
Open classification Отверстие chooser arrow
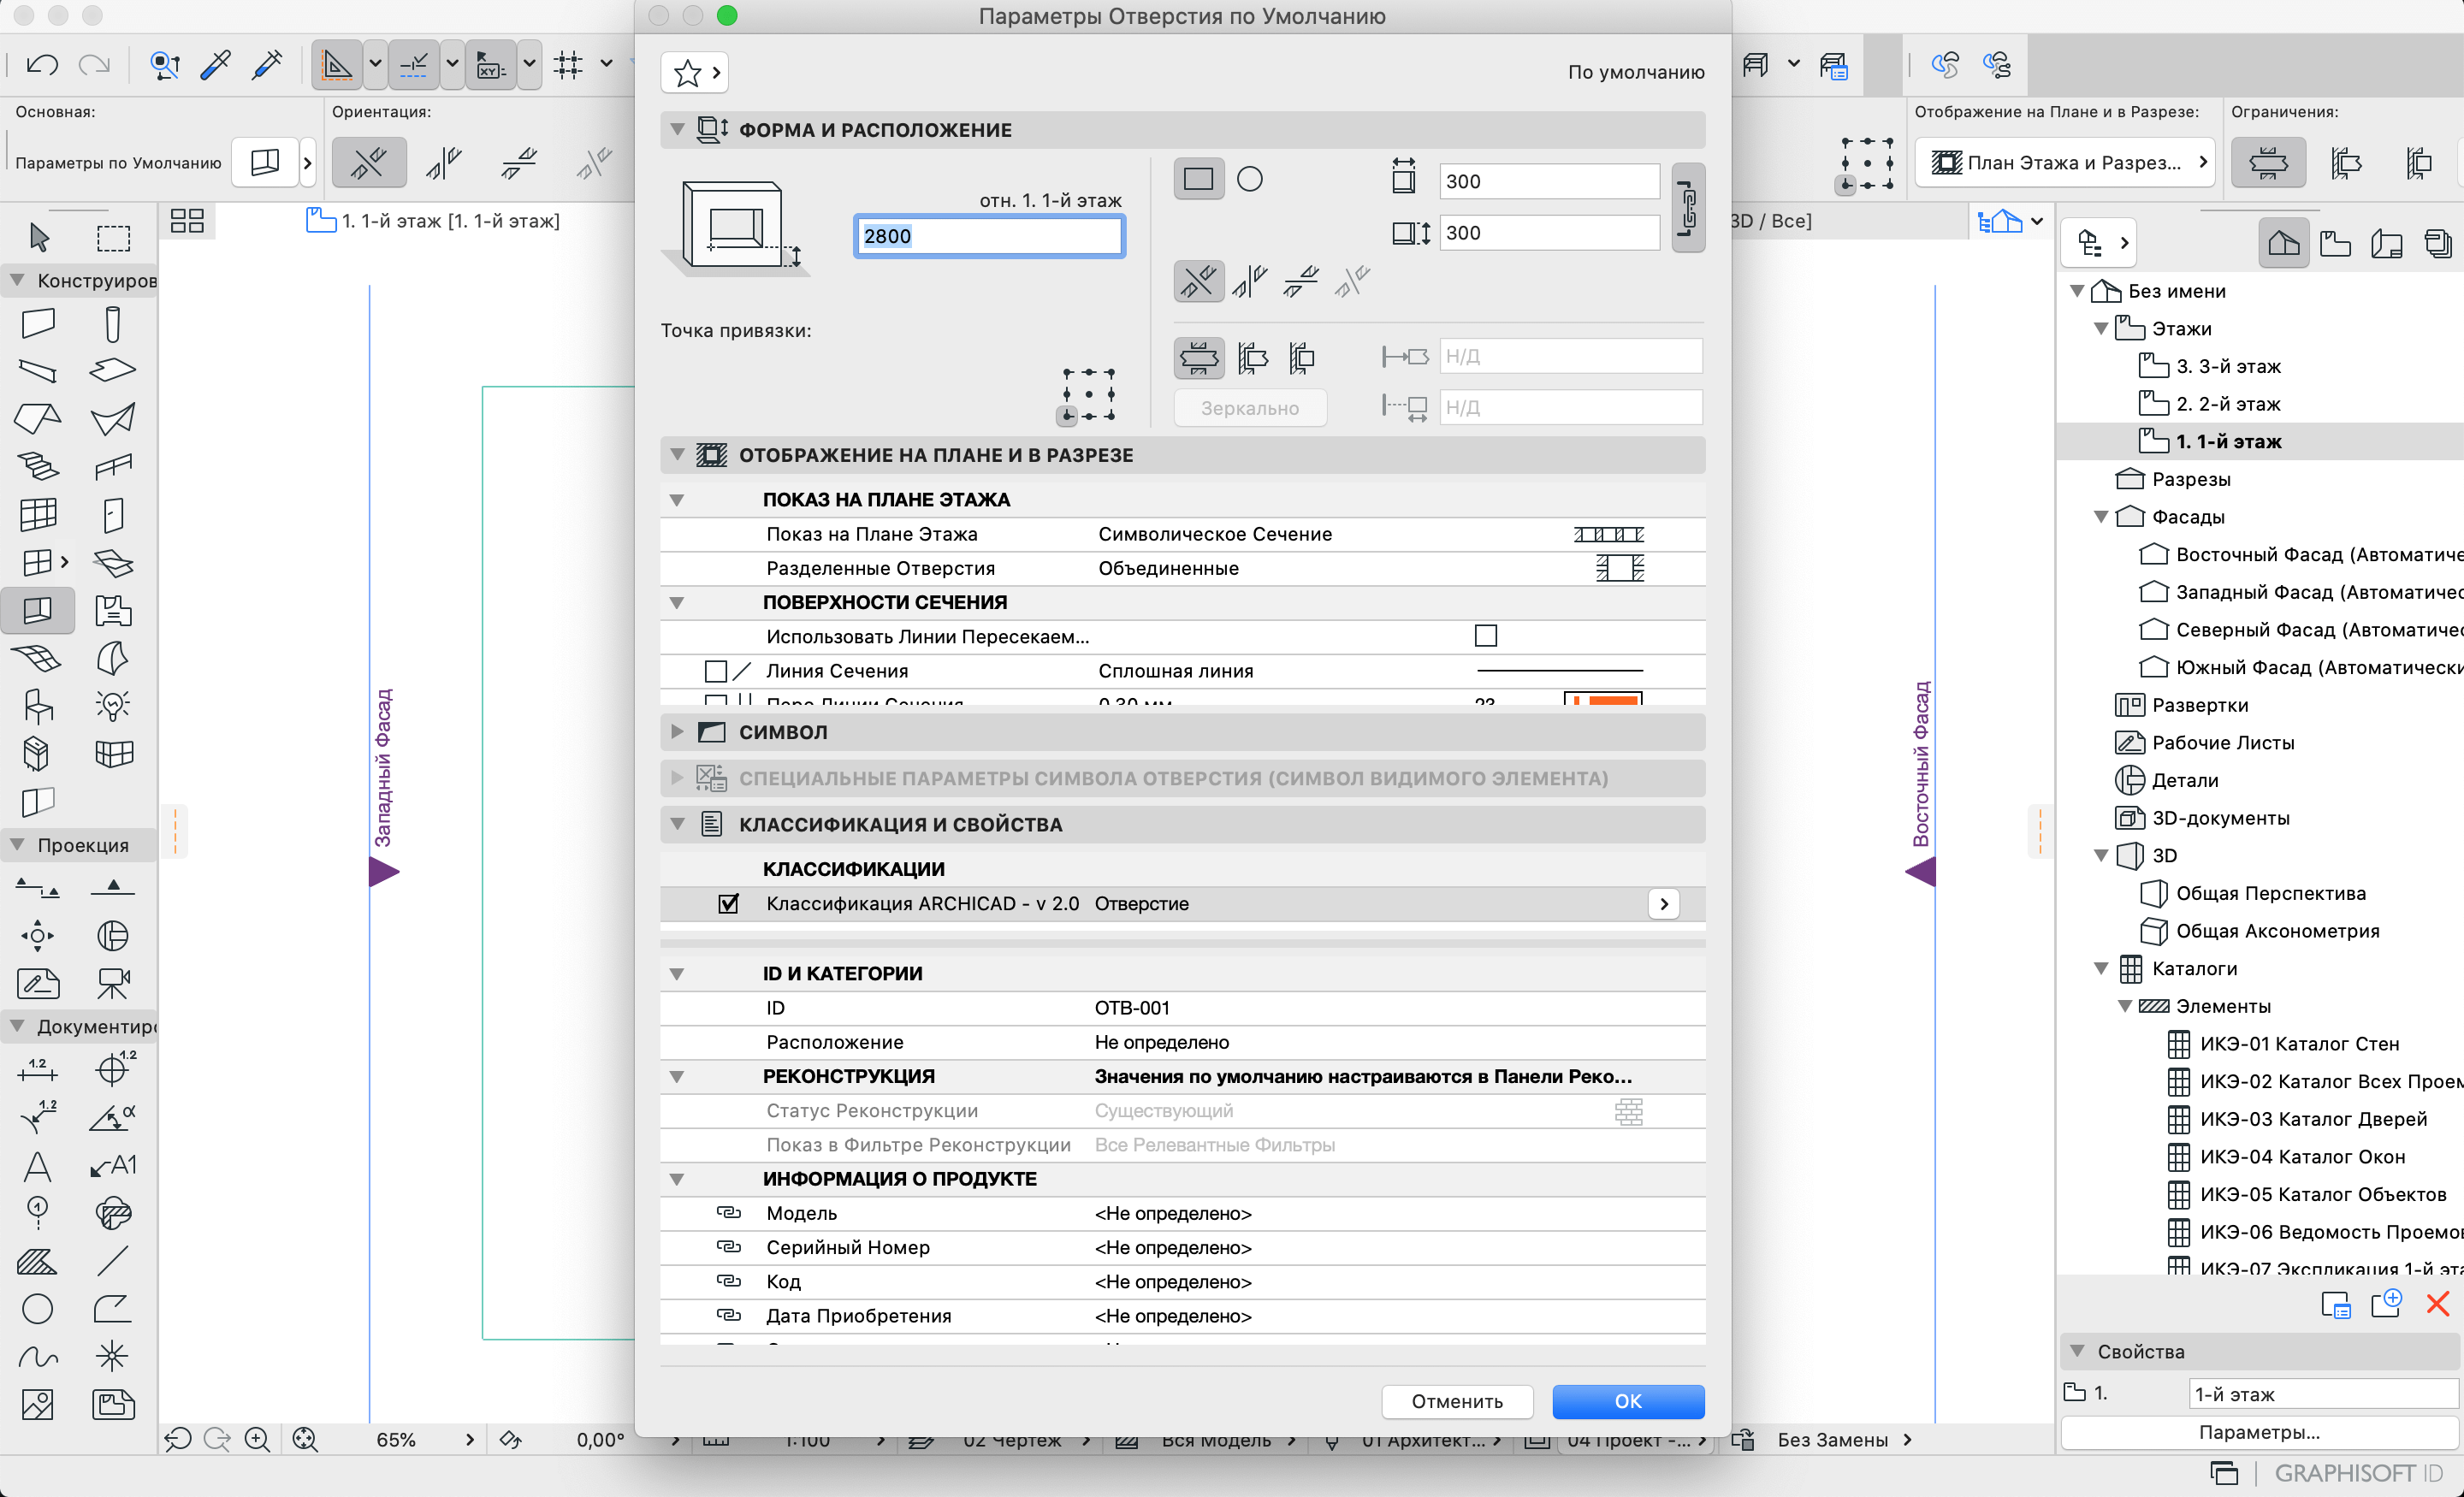coord(1663,903)
